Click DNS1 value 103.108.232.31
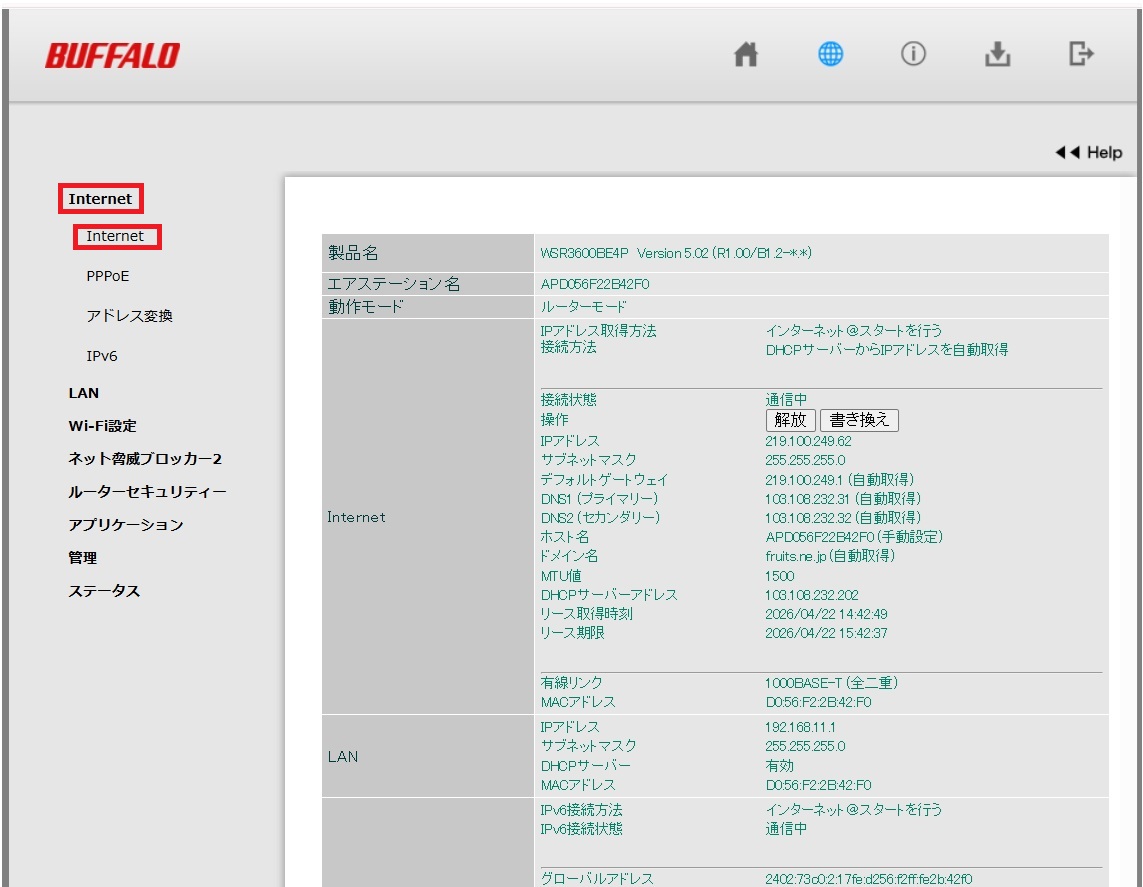This screenshot has width=1143, height=887. click(843, 499)
